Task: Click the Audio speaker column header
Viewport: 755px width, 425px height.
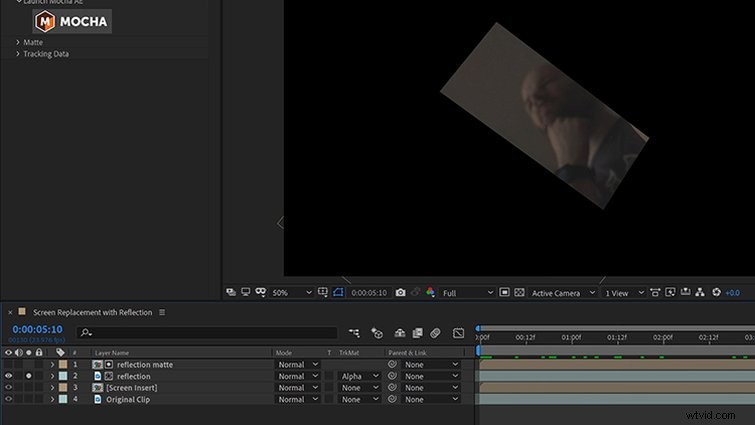Action: coord(18,352)
